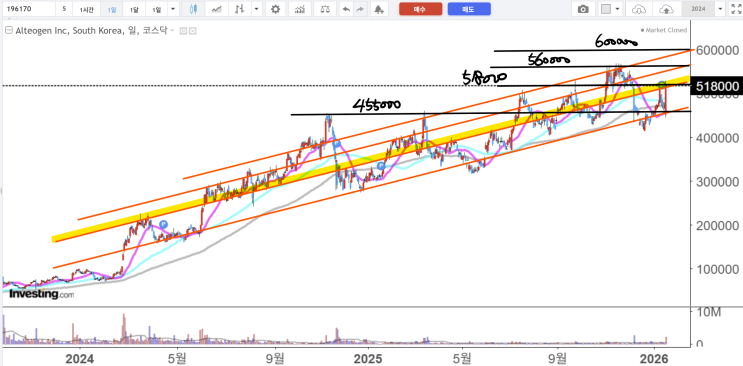This screenshot has height=366, width=743.
Task: Open chart settings gear icon
Action: pyautogui.click(x=276, y=9)
